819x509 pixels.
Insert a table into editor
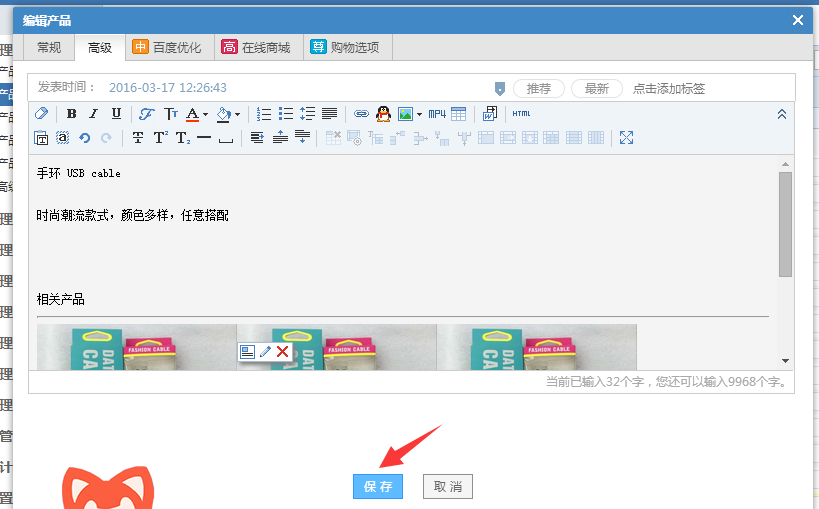point(459,114)
